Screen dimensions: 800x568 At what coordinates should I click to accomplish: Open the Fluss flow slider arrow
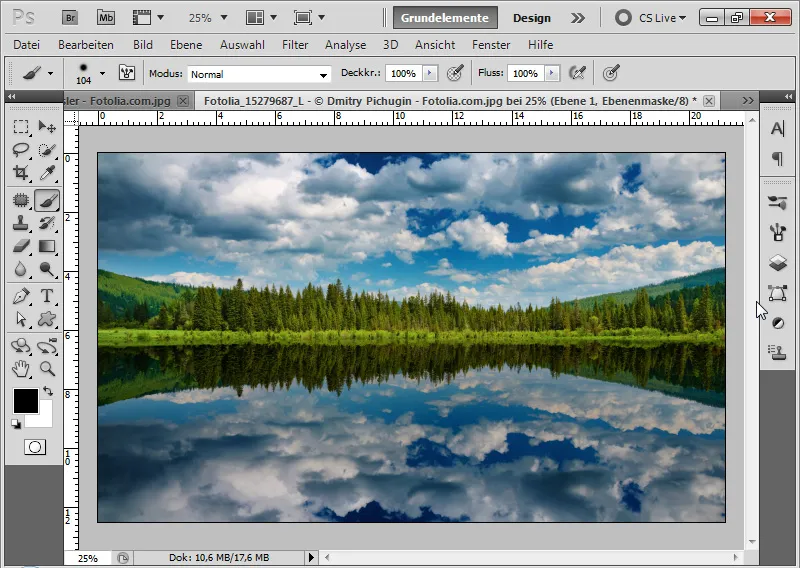(x=552, y=73)
